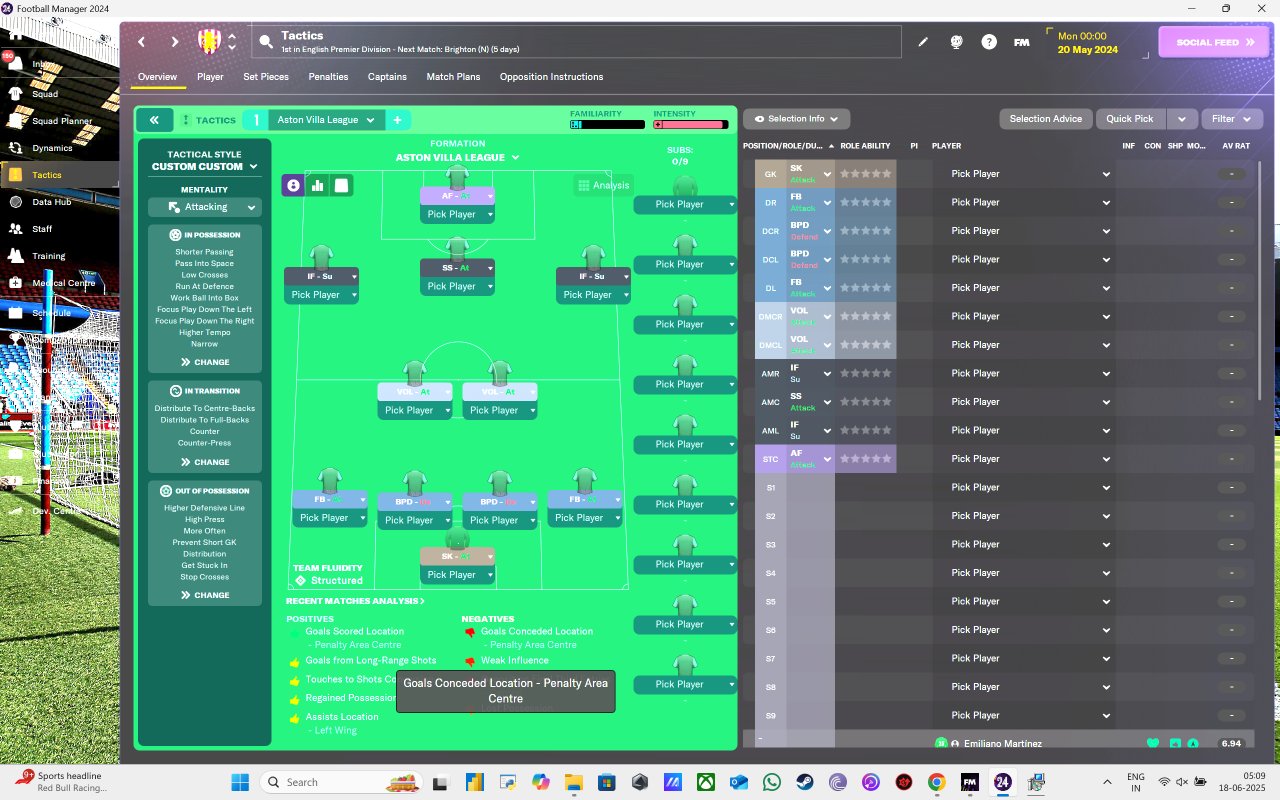Click the club badge in the header

pos(208,41)
